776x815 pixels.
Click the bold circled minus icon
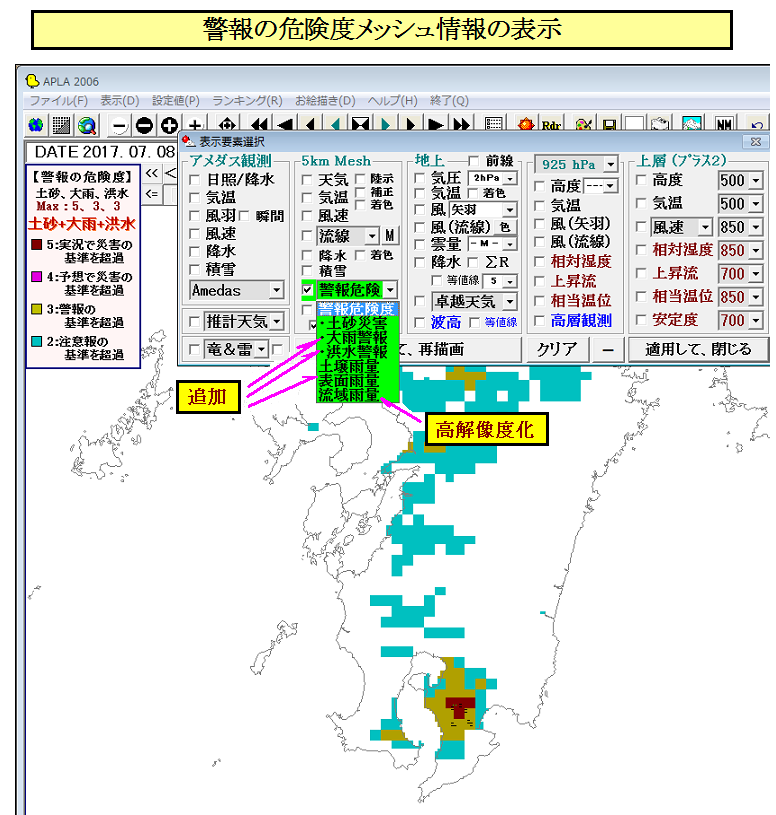[x=144, y=125]
